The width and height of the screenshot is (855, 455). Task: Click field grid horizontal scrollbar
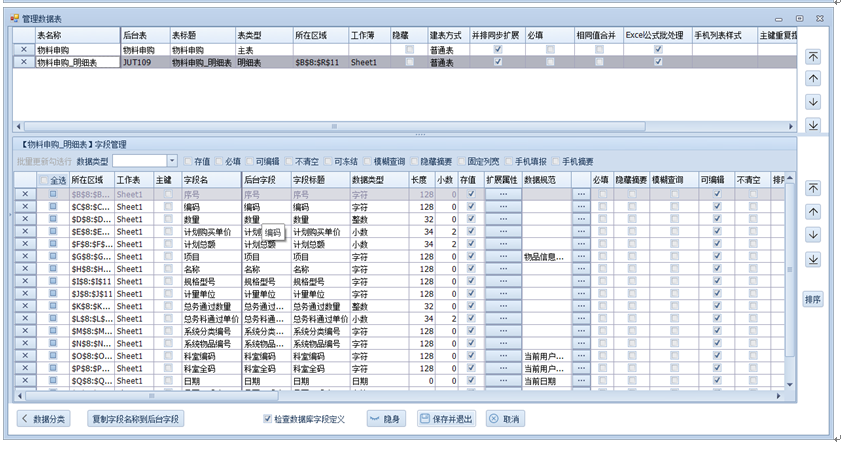[x=152, y=396]
